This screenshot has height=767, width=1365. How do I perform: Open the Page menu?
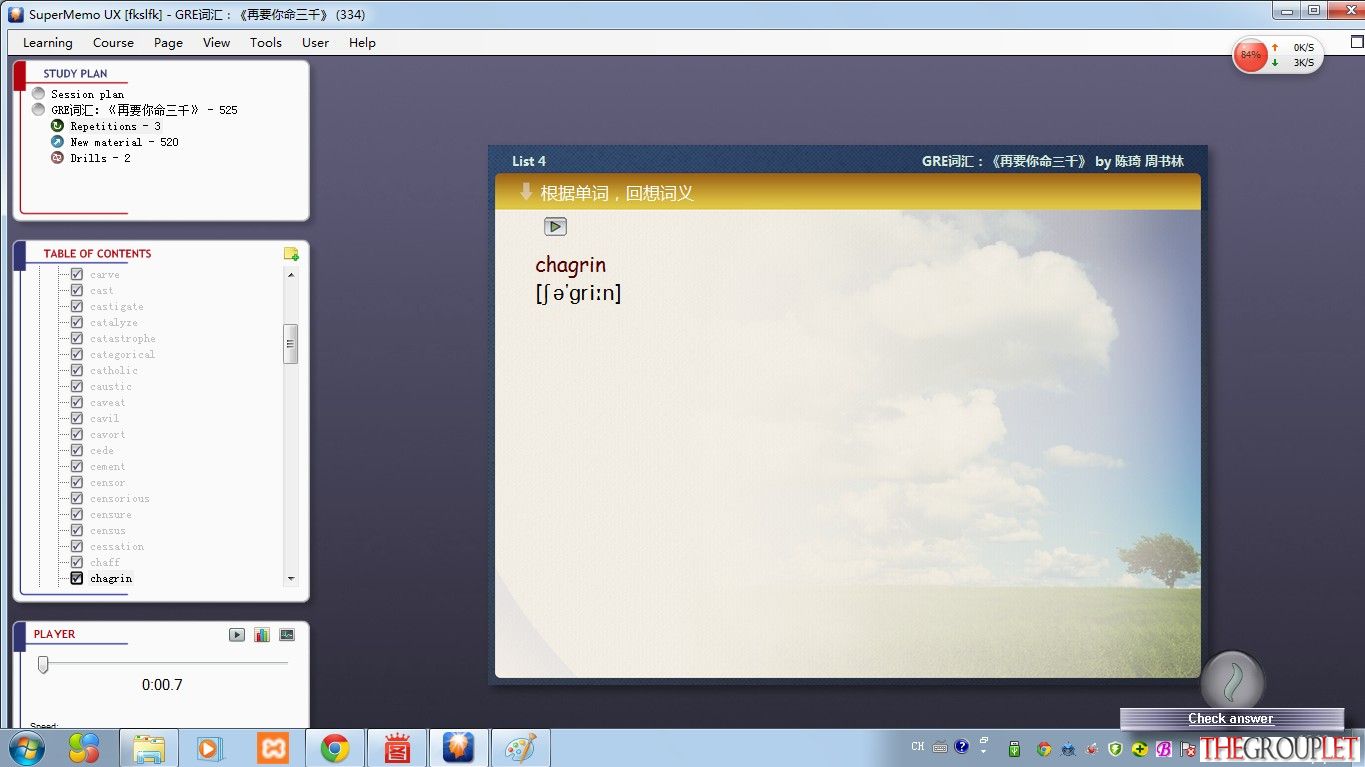click(x=168, y=43)
